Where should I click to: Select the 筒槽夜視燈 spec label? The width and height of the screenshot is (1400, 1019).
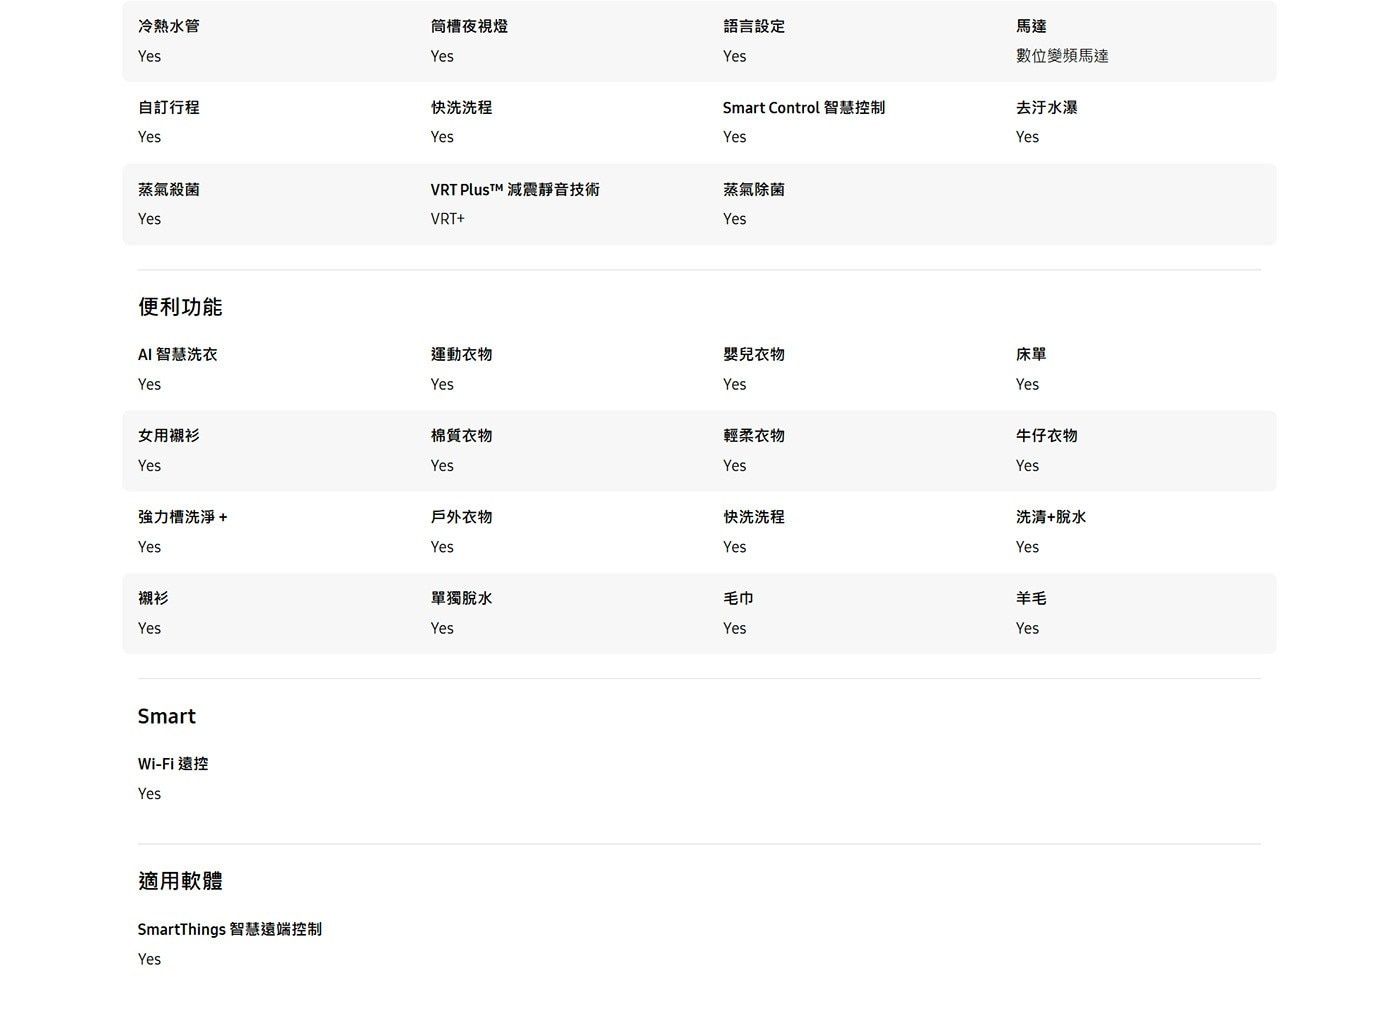[x=469, y=26]
